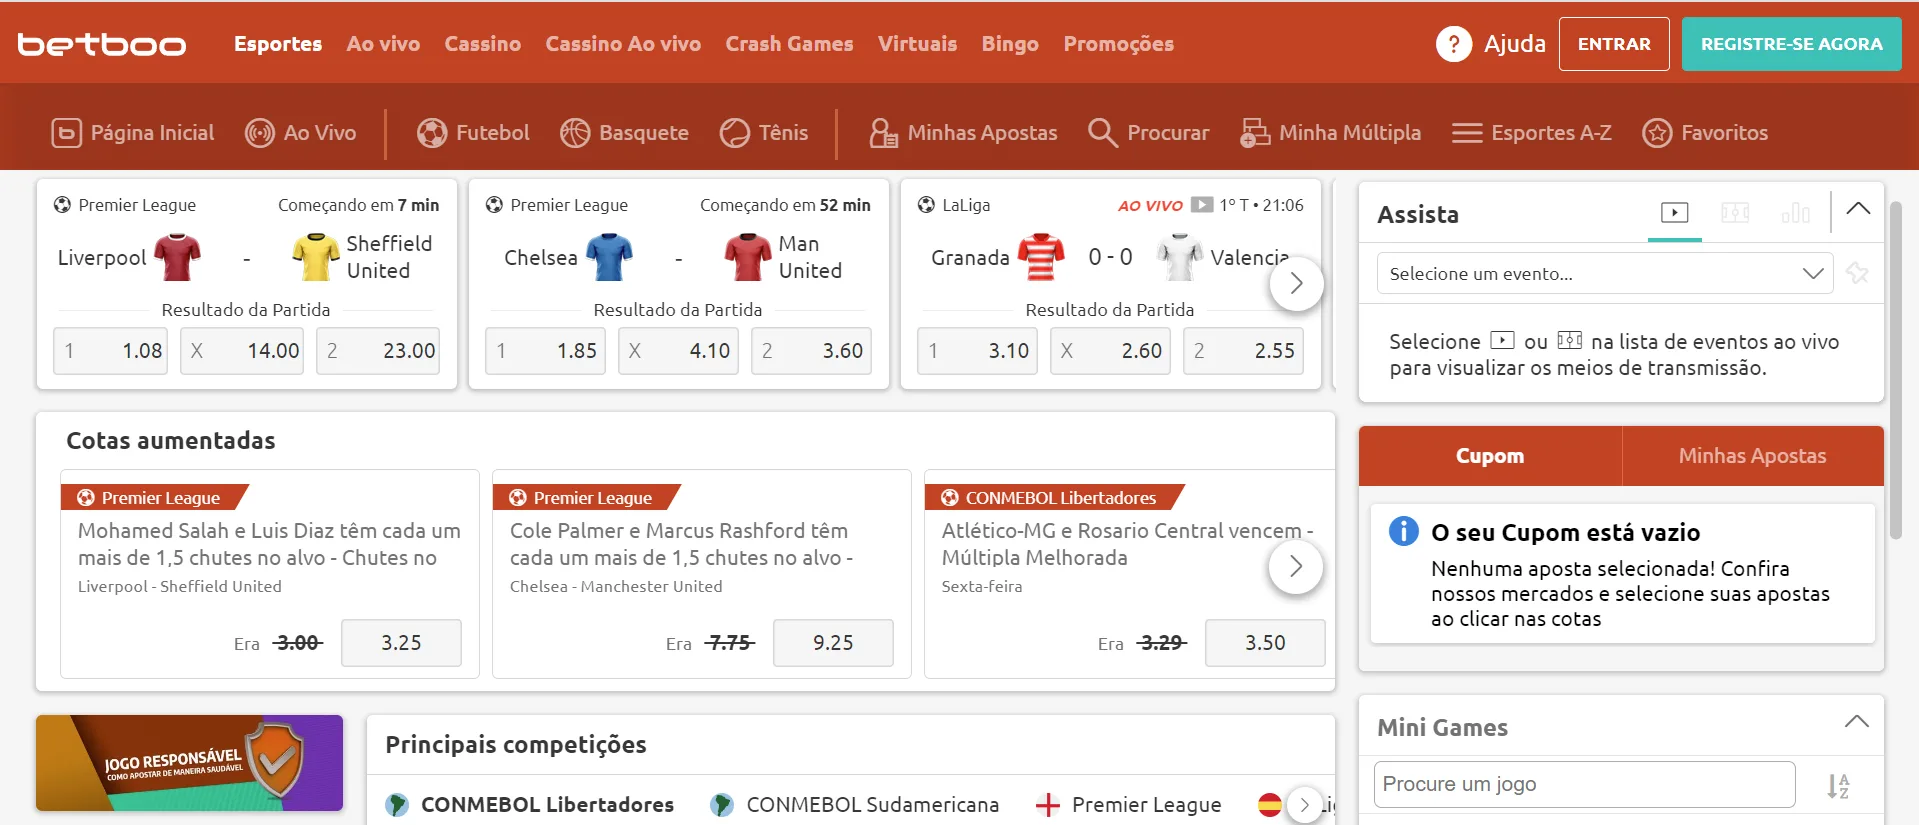
Task: Open Favoritos star icon
Action: (1657, 133)
